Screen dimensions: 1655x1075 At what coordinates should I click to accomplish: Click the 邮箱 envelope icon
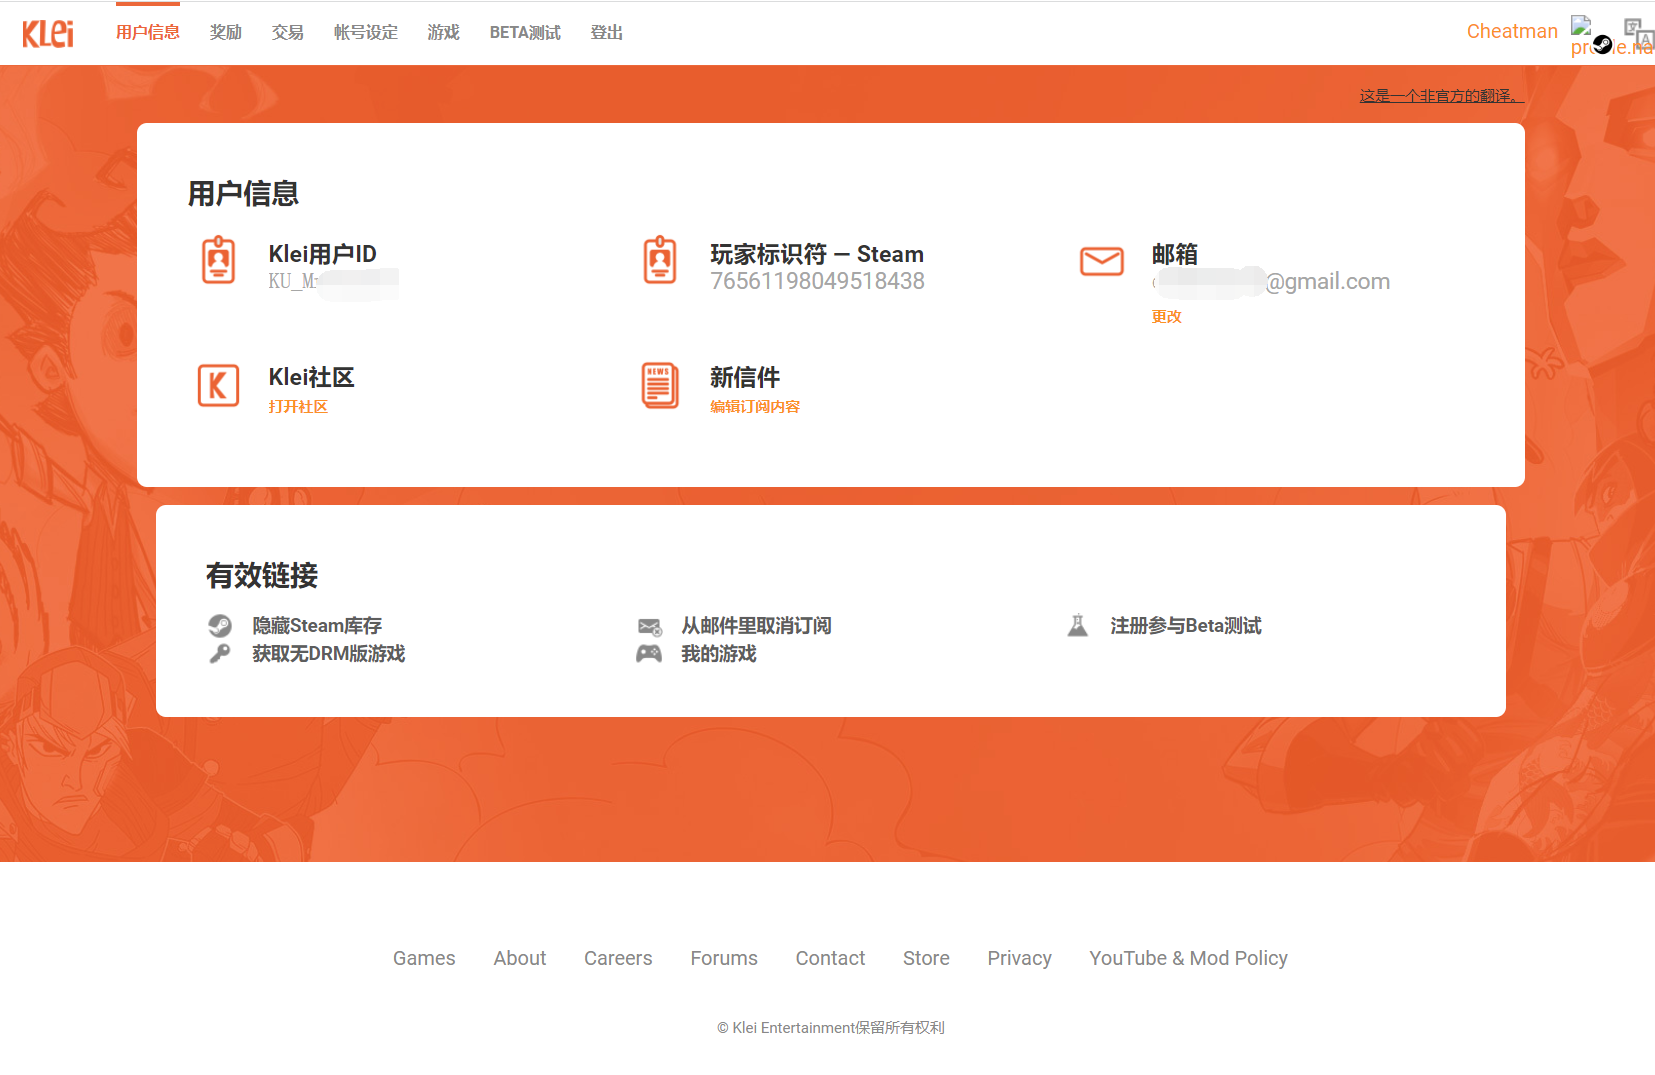coord(1101,261)
